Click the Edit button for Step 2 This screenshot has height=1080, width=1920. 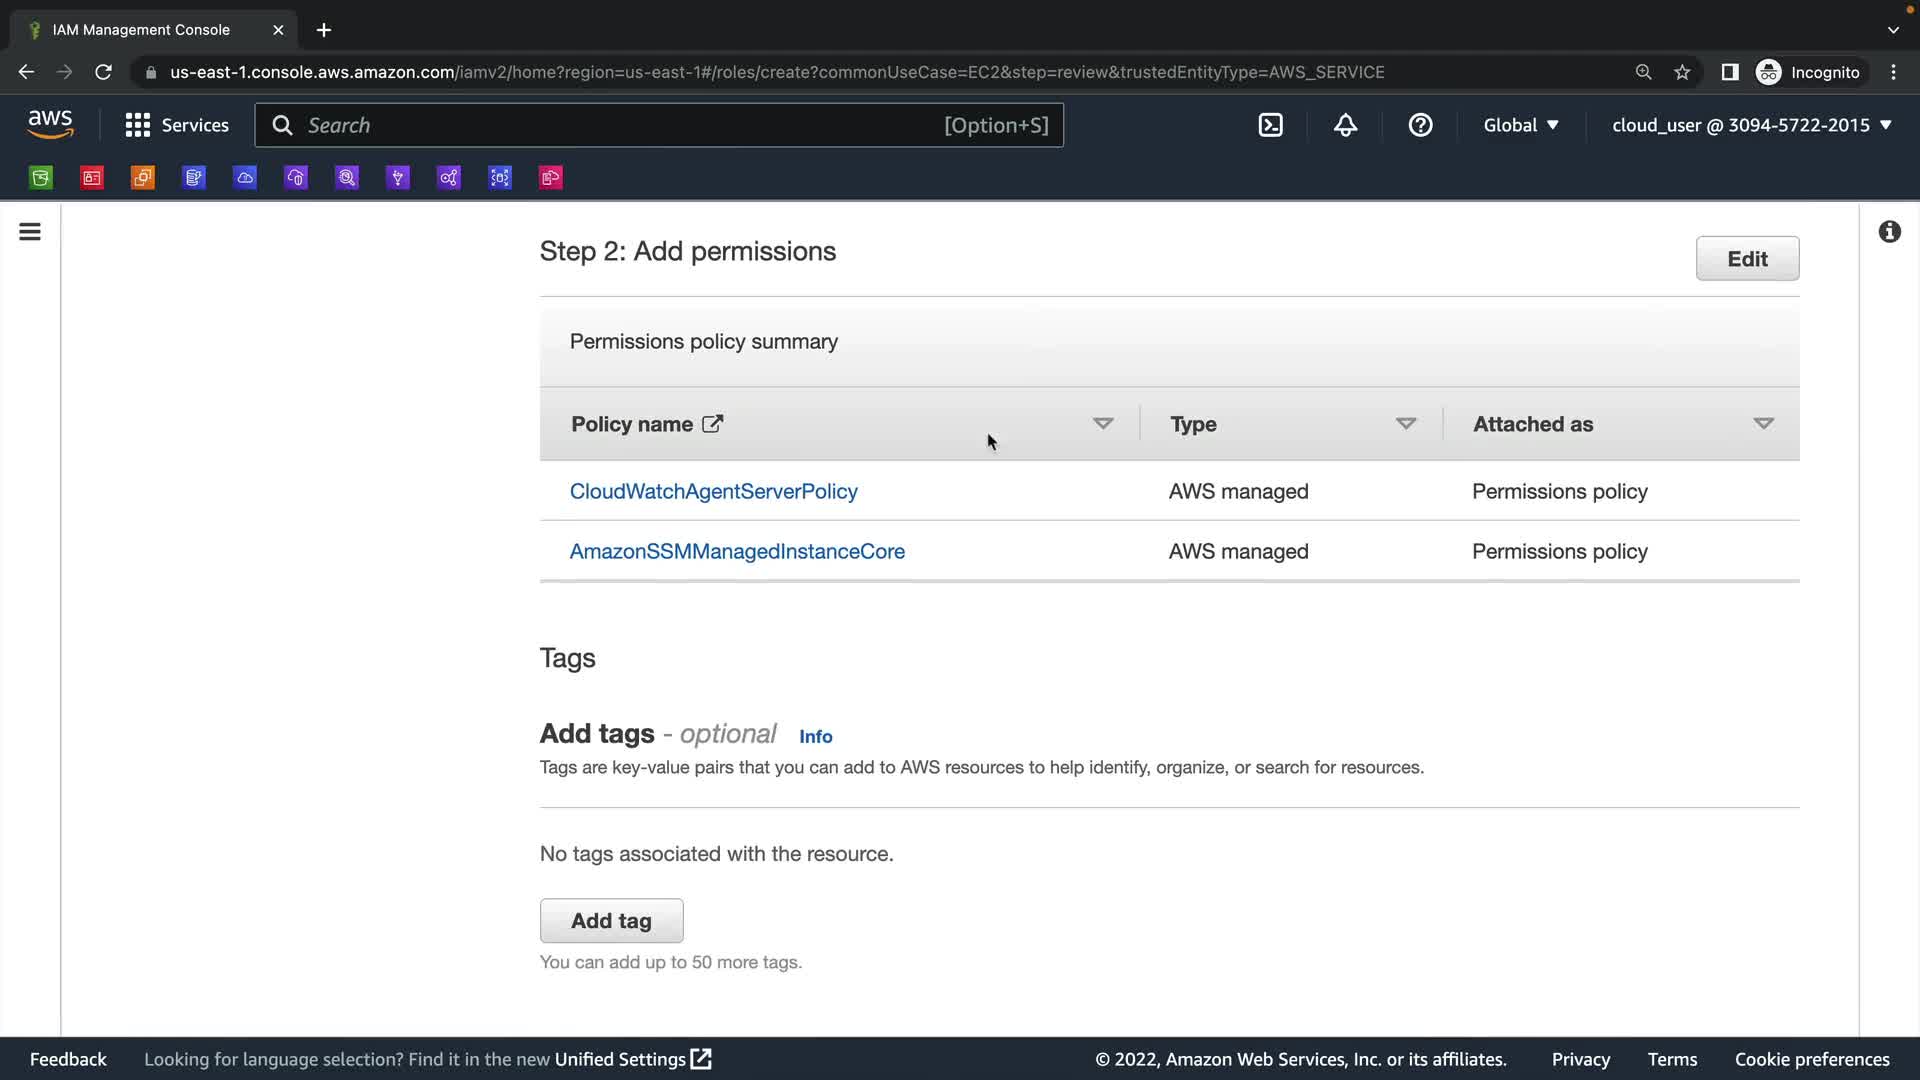point(1747,259)
